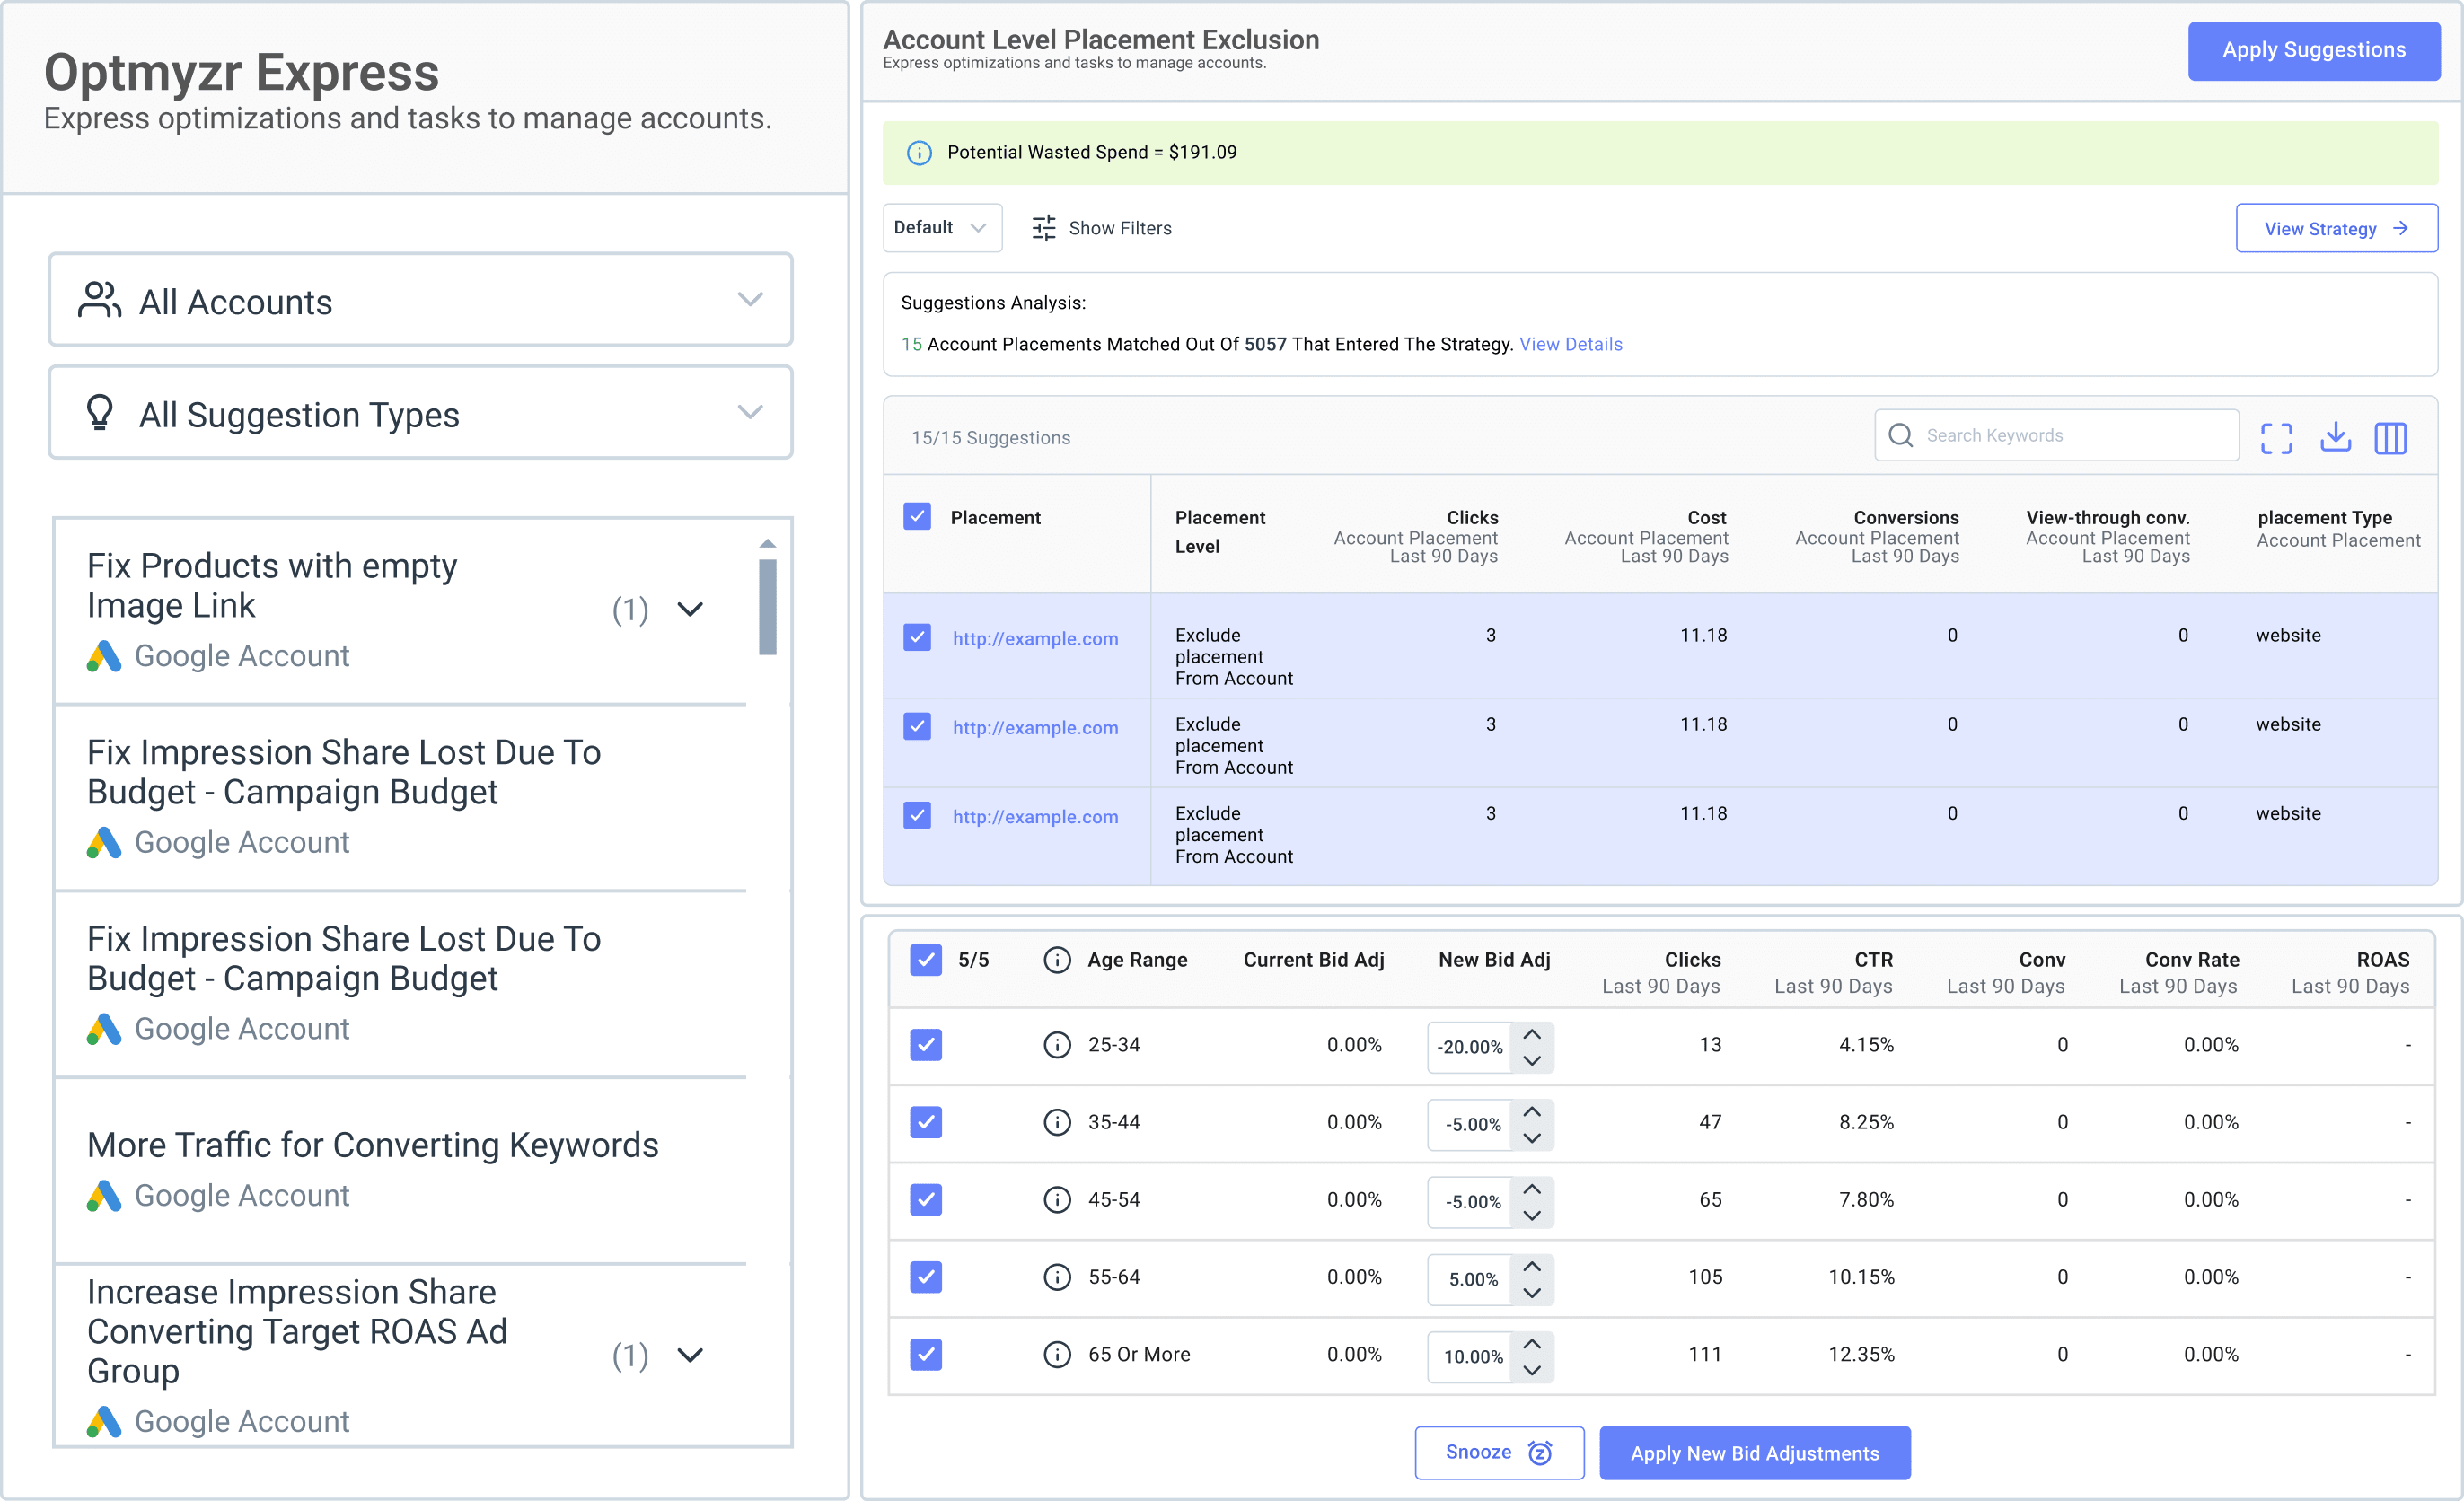
Task: Uncheck the first http://example.com placement row
Action: click(x=917, y=637)
